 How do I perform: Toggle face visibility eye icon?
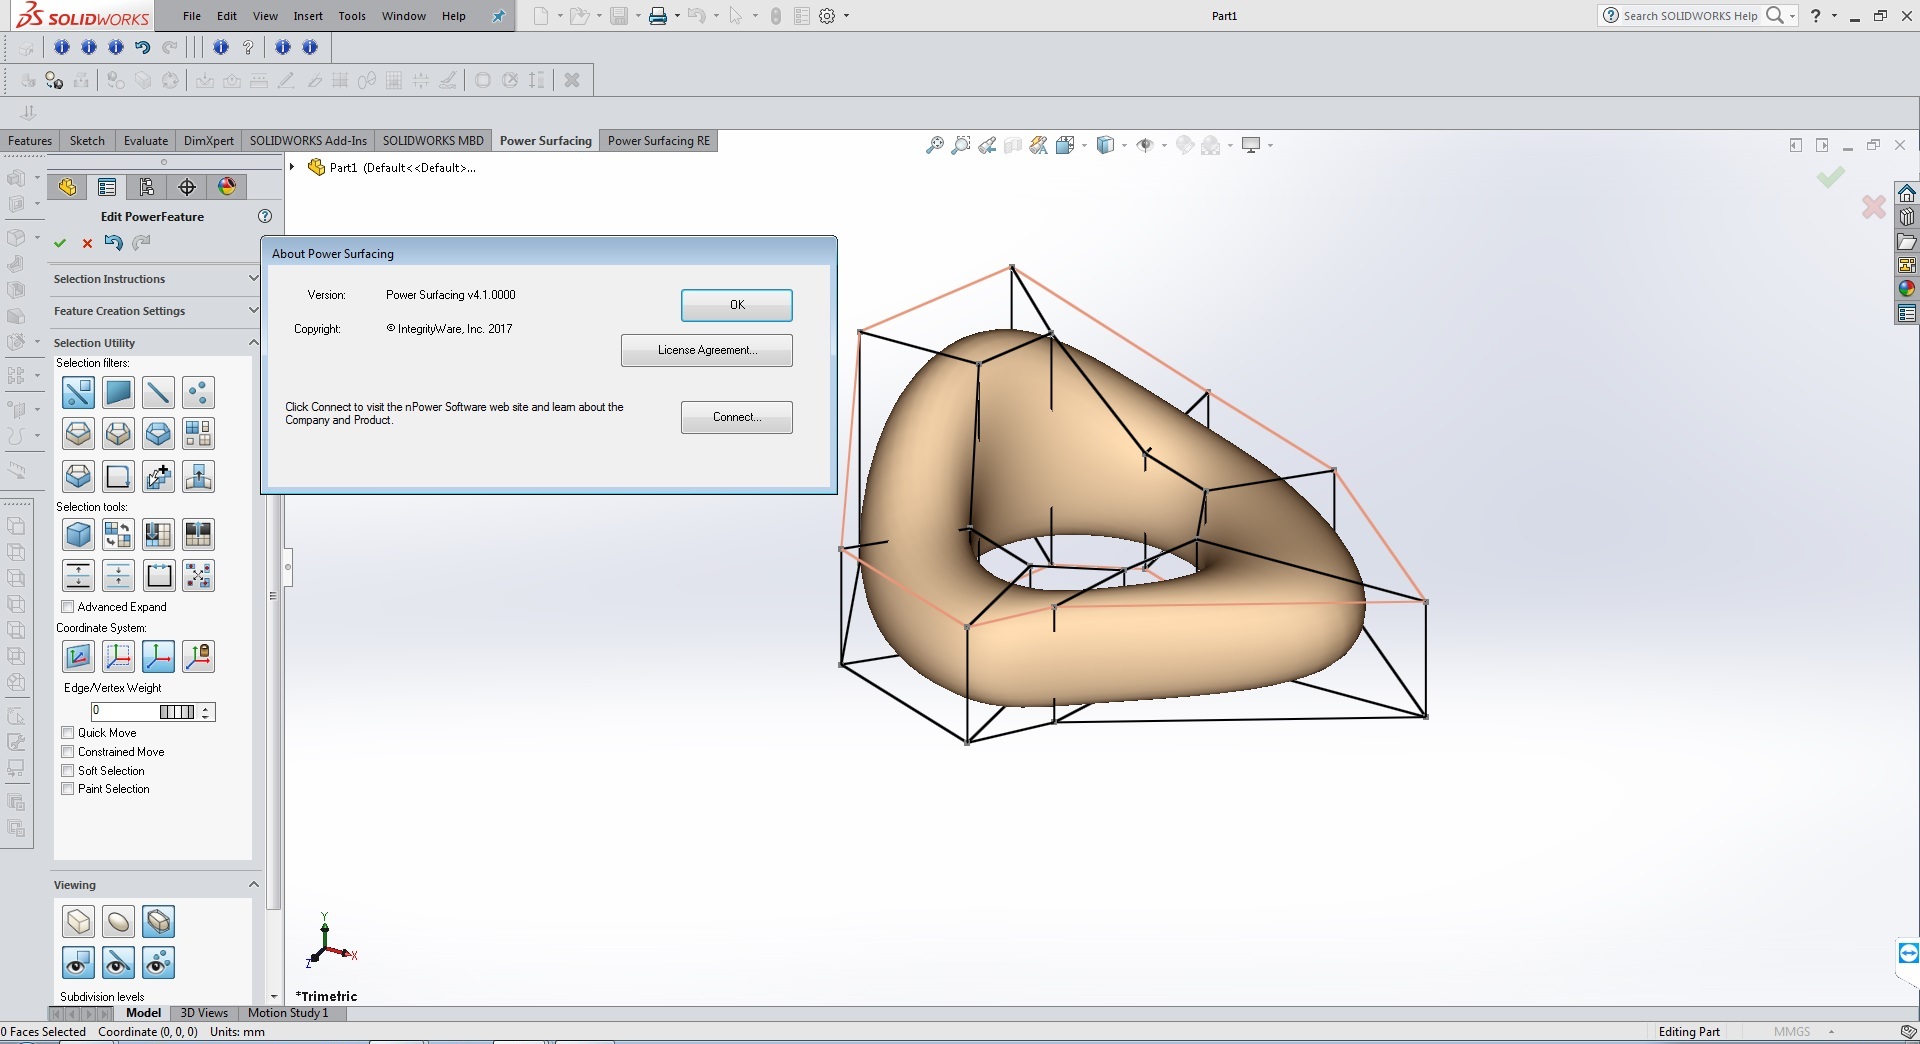[78, 963]
